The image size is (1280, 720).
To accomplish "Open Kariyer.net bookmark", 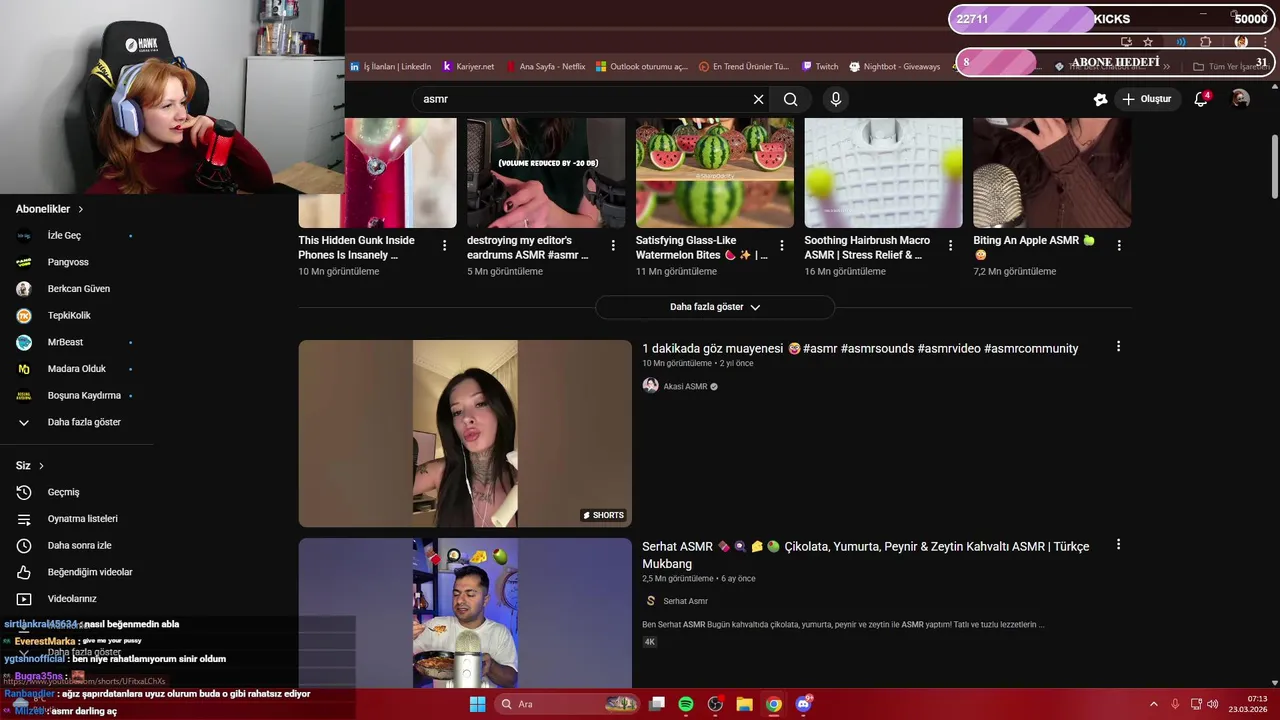I will click(x=468, y=67).
